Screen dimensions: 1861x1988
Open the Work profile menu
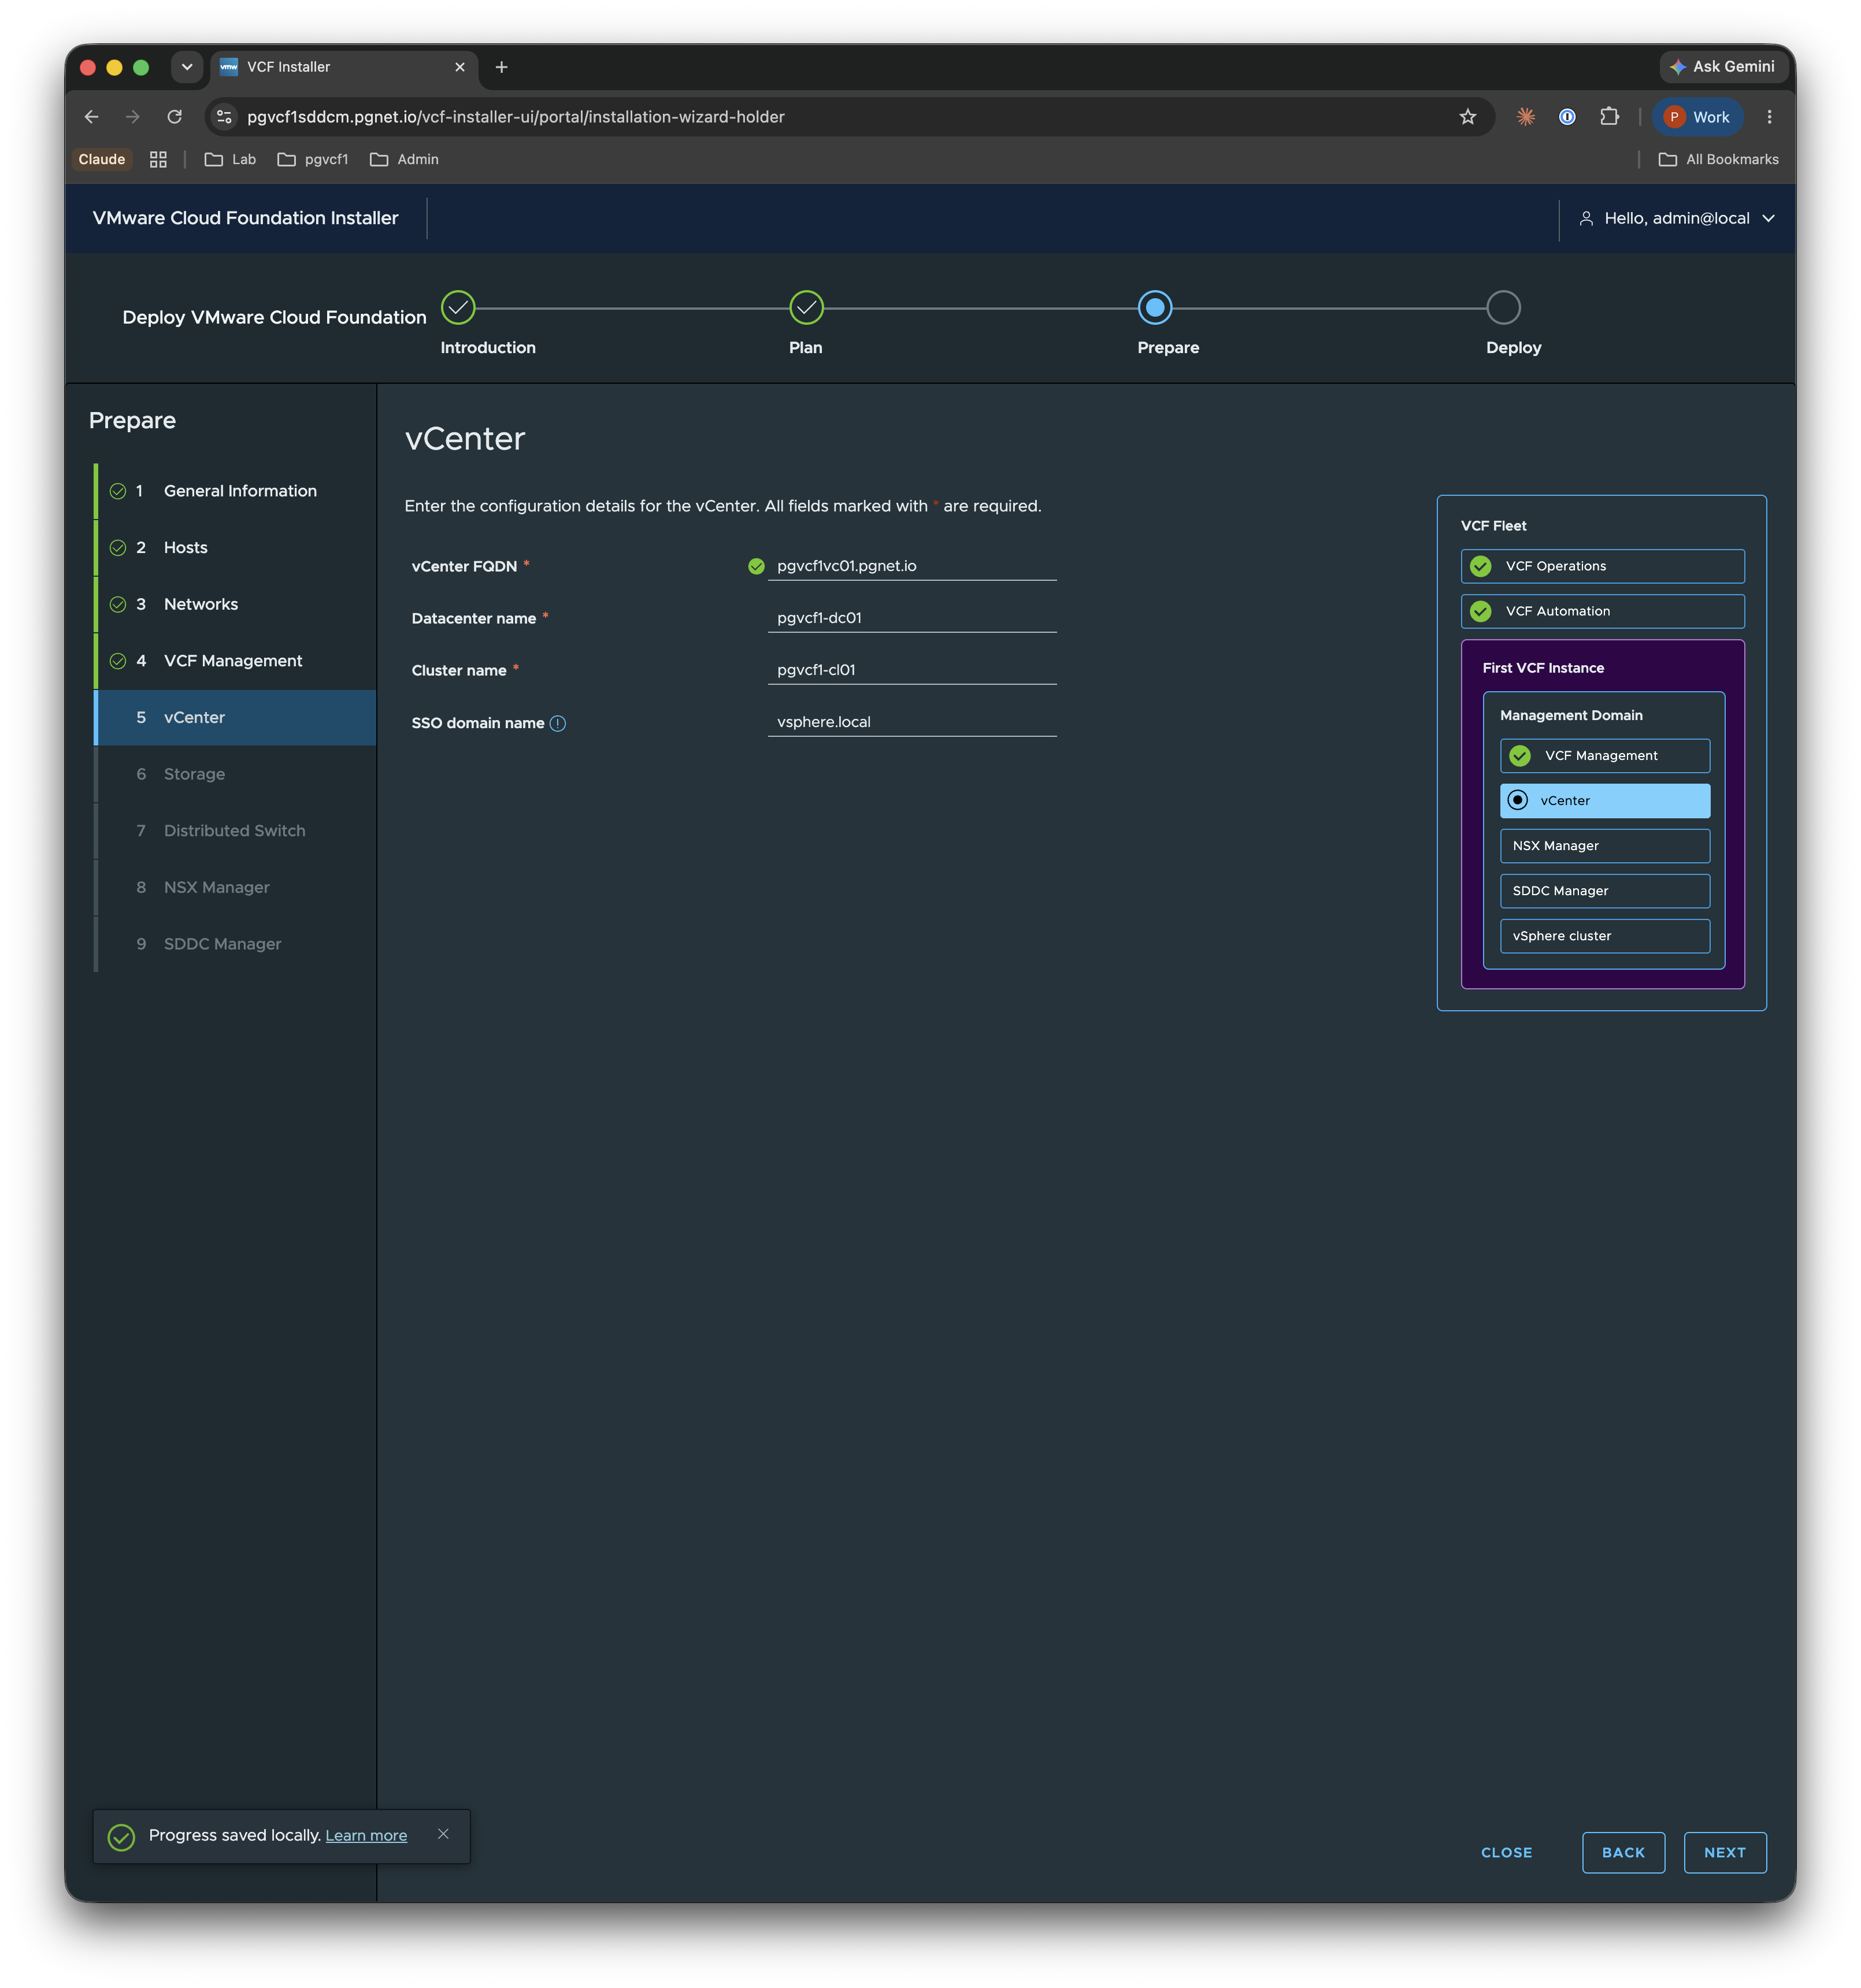tap(1697, 117)
